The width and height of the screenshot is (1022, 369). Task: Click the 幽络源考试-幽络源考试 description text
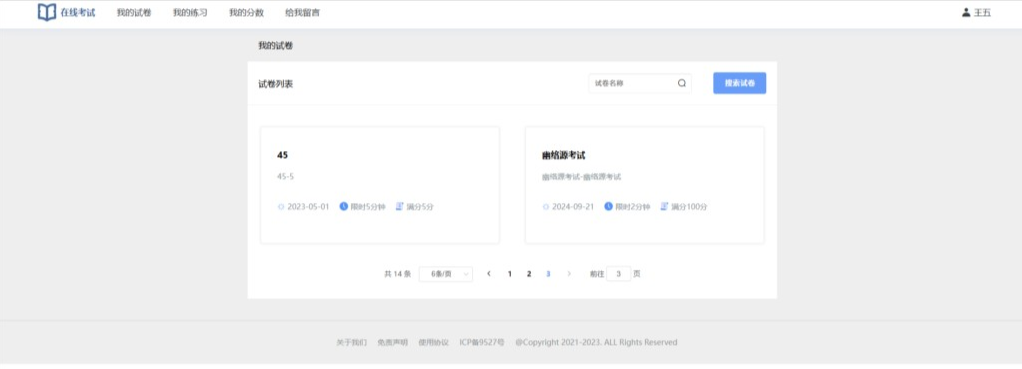[x=581, y=177]
